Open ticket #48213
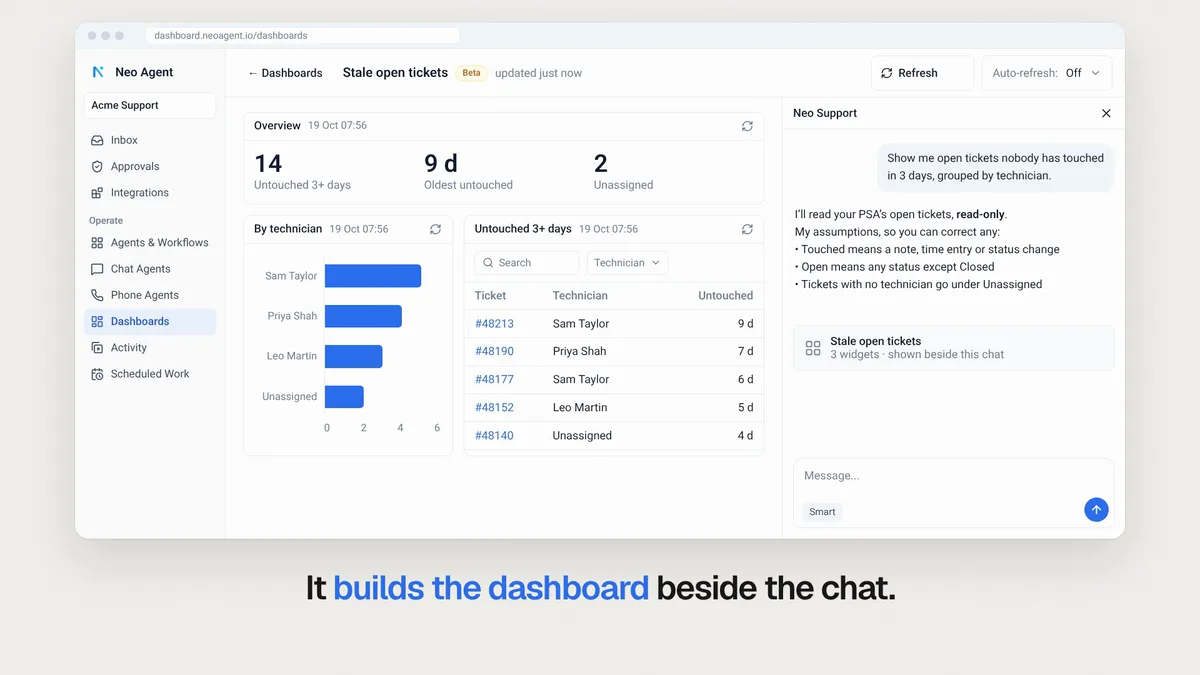The height and width of the screenshot is (675, 1200). [494, 323]
